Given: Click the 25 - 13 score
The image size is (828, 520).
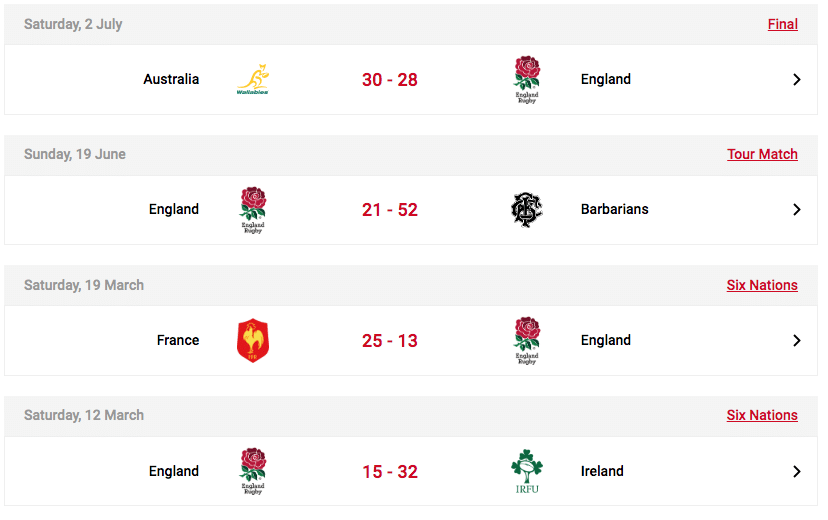Looking at the screenshot, I should pos(390,341).
